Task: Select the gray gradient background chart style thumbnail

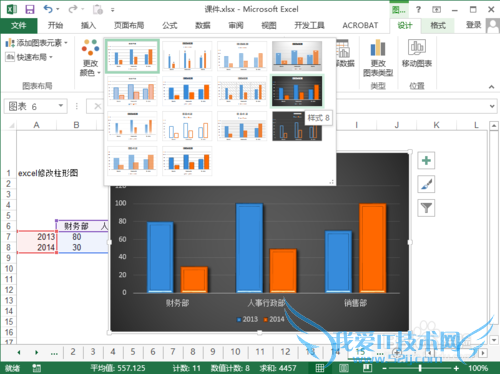Action: click(297, 56)
